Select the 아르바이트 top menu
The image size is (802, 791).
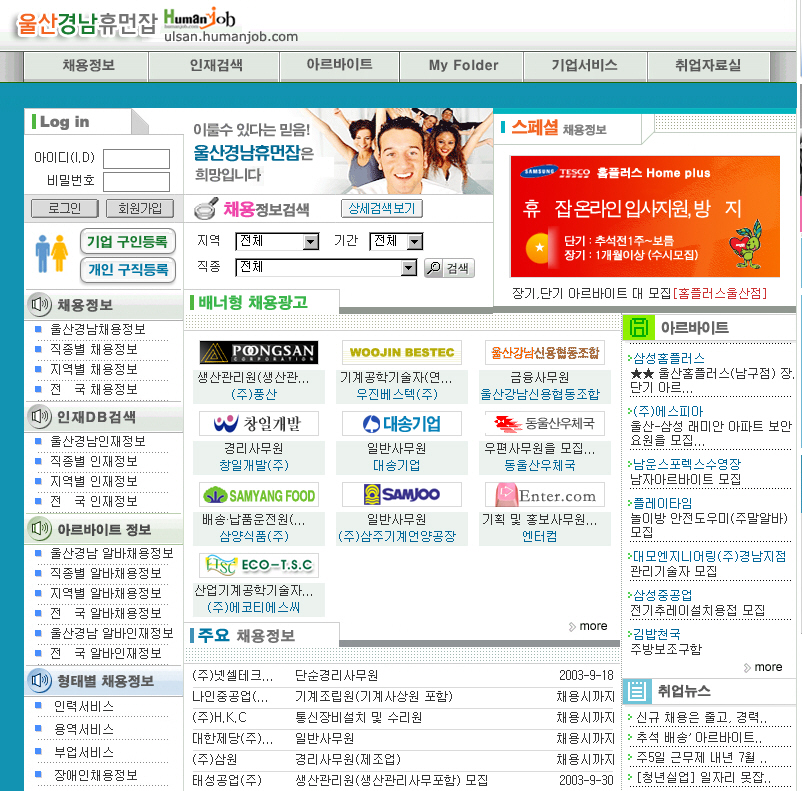click(340, 65)
